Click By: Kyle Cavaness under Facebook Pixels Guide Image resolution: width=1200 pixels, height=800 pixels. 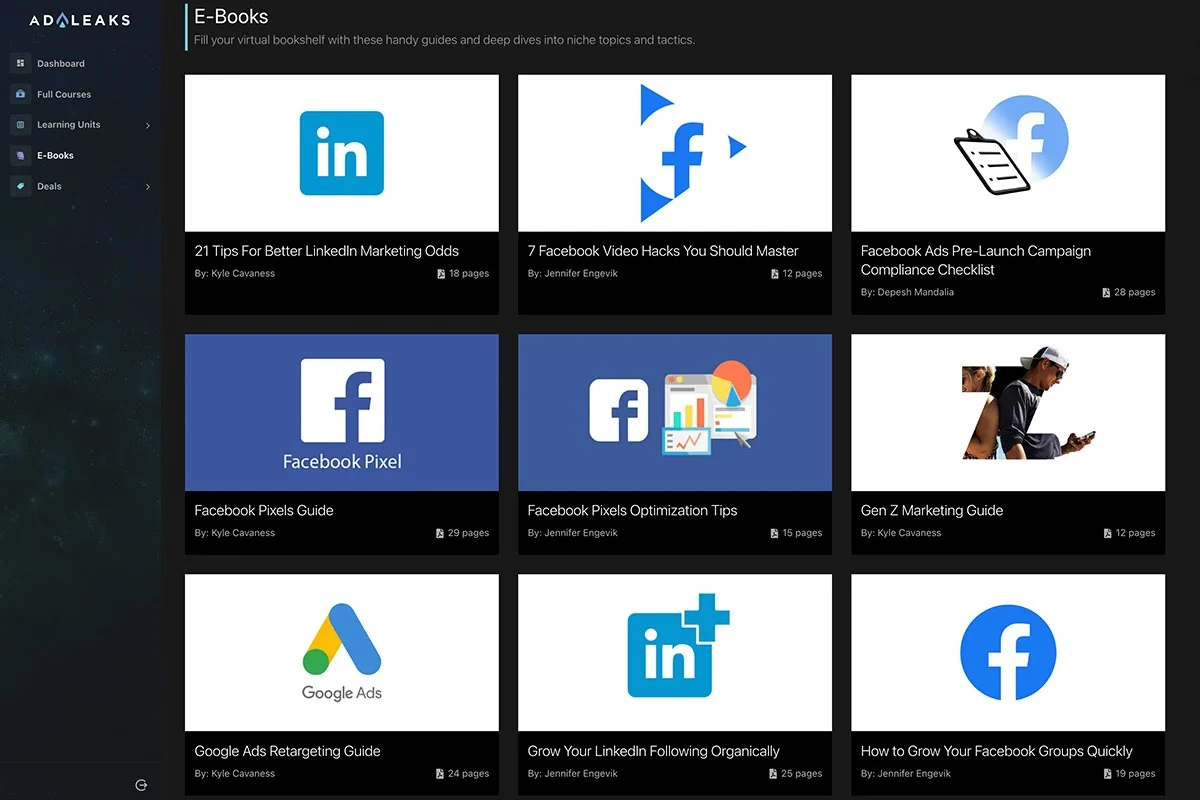(x=234, y=533)
